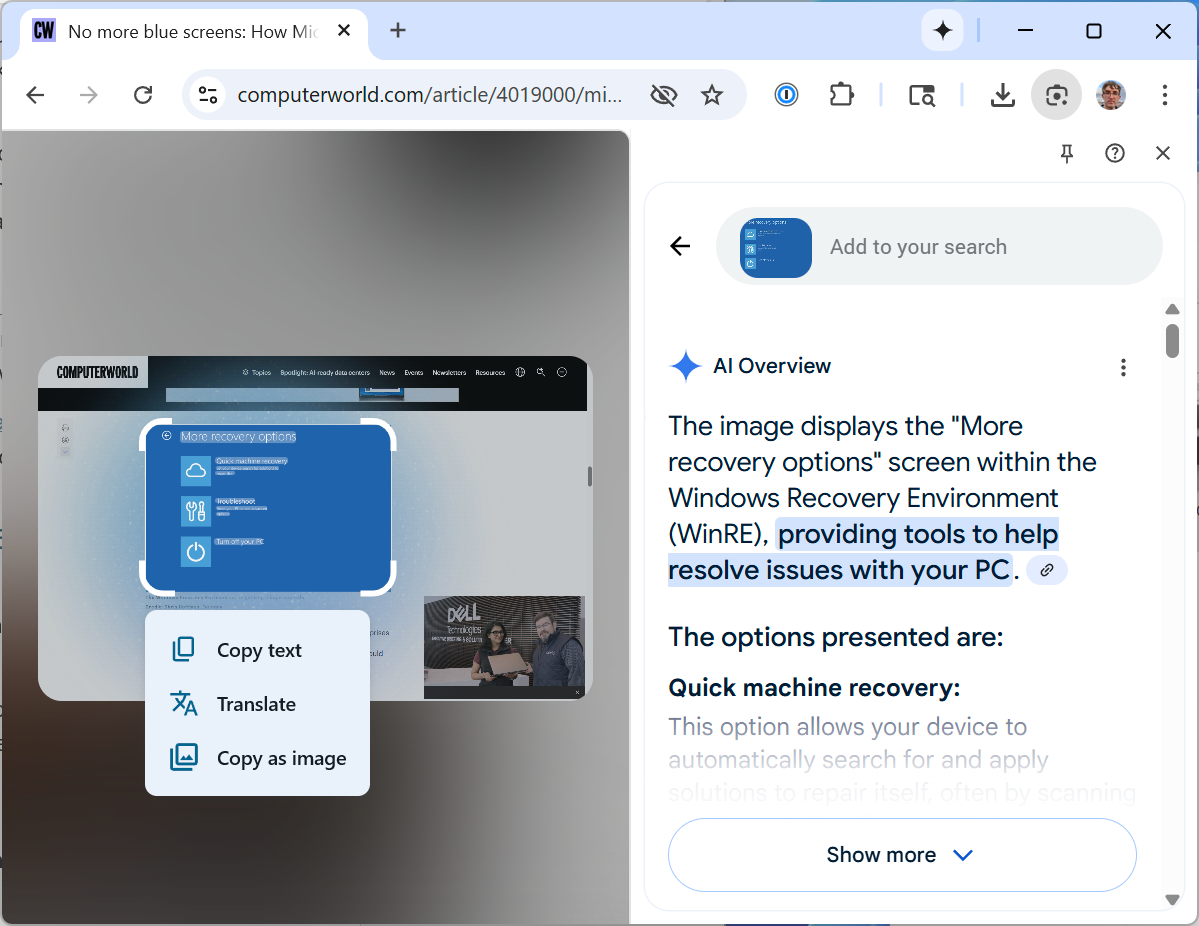Expand Show more in AI Overview
Screen dimensions: 1199x926
[901, 855]
